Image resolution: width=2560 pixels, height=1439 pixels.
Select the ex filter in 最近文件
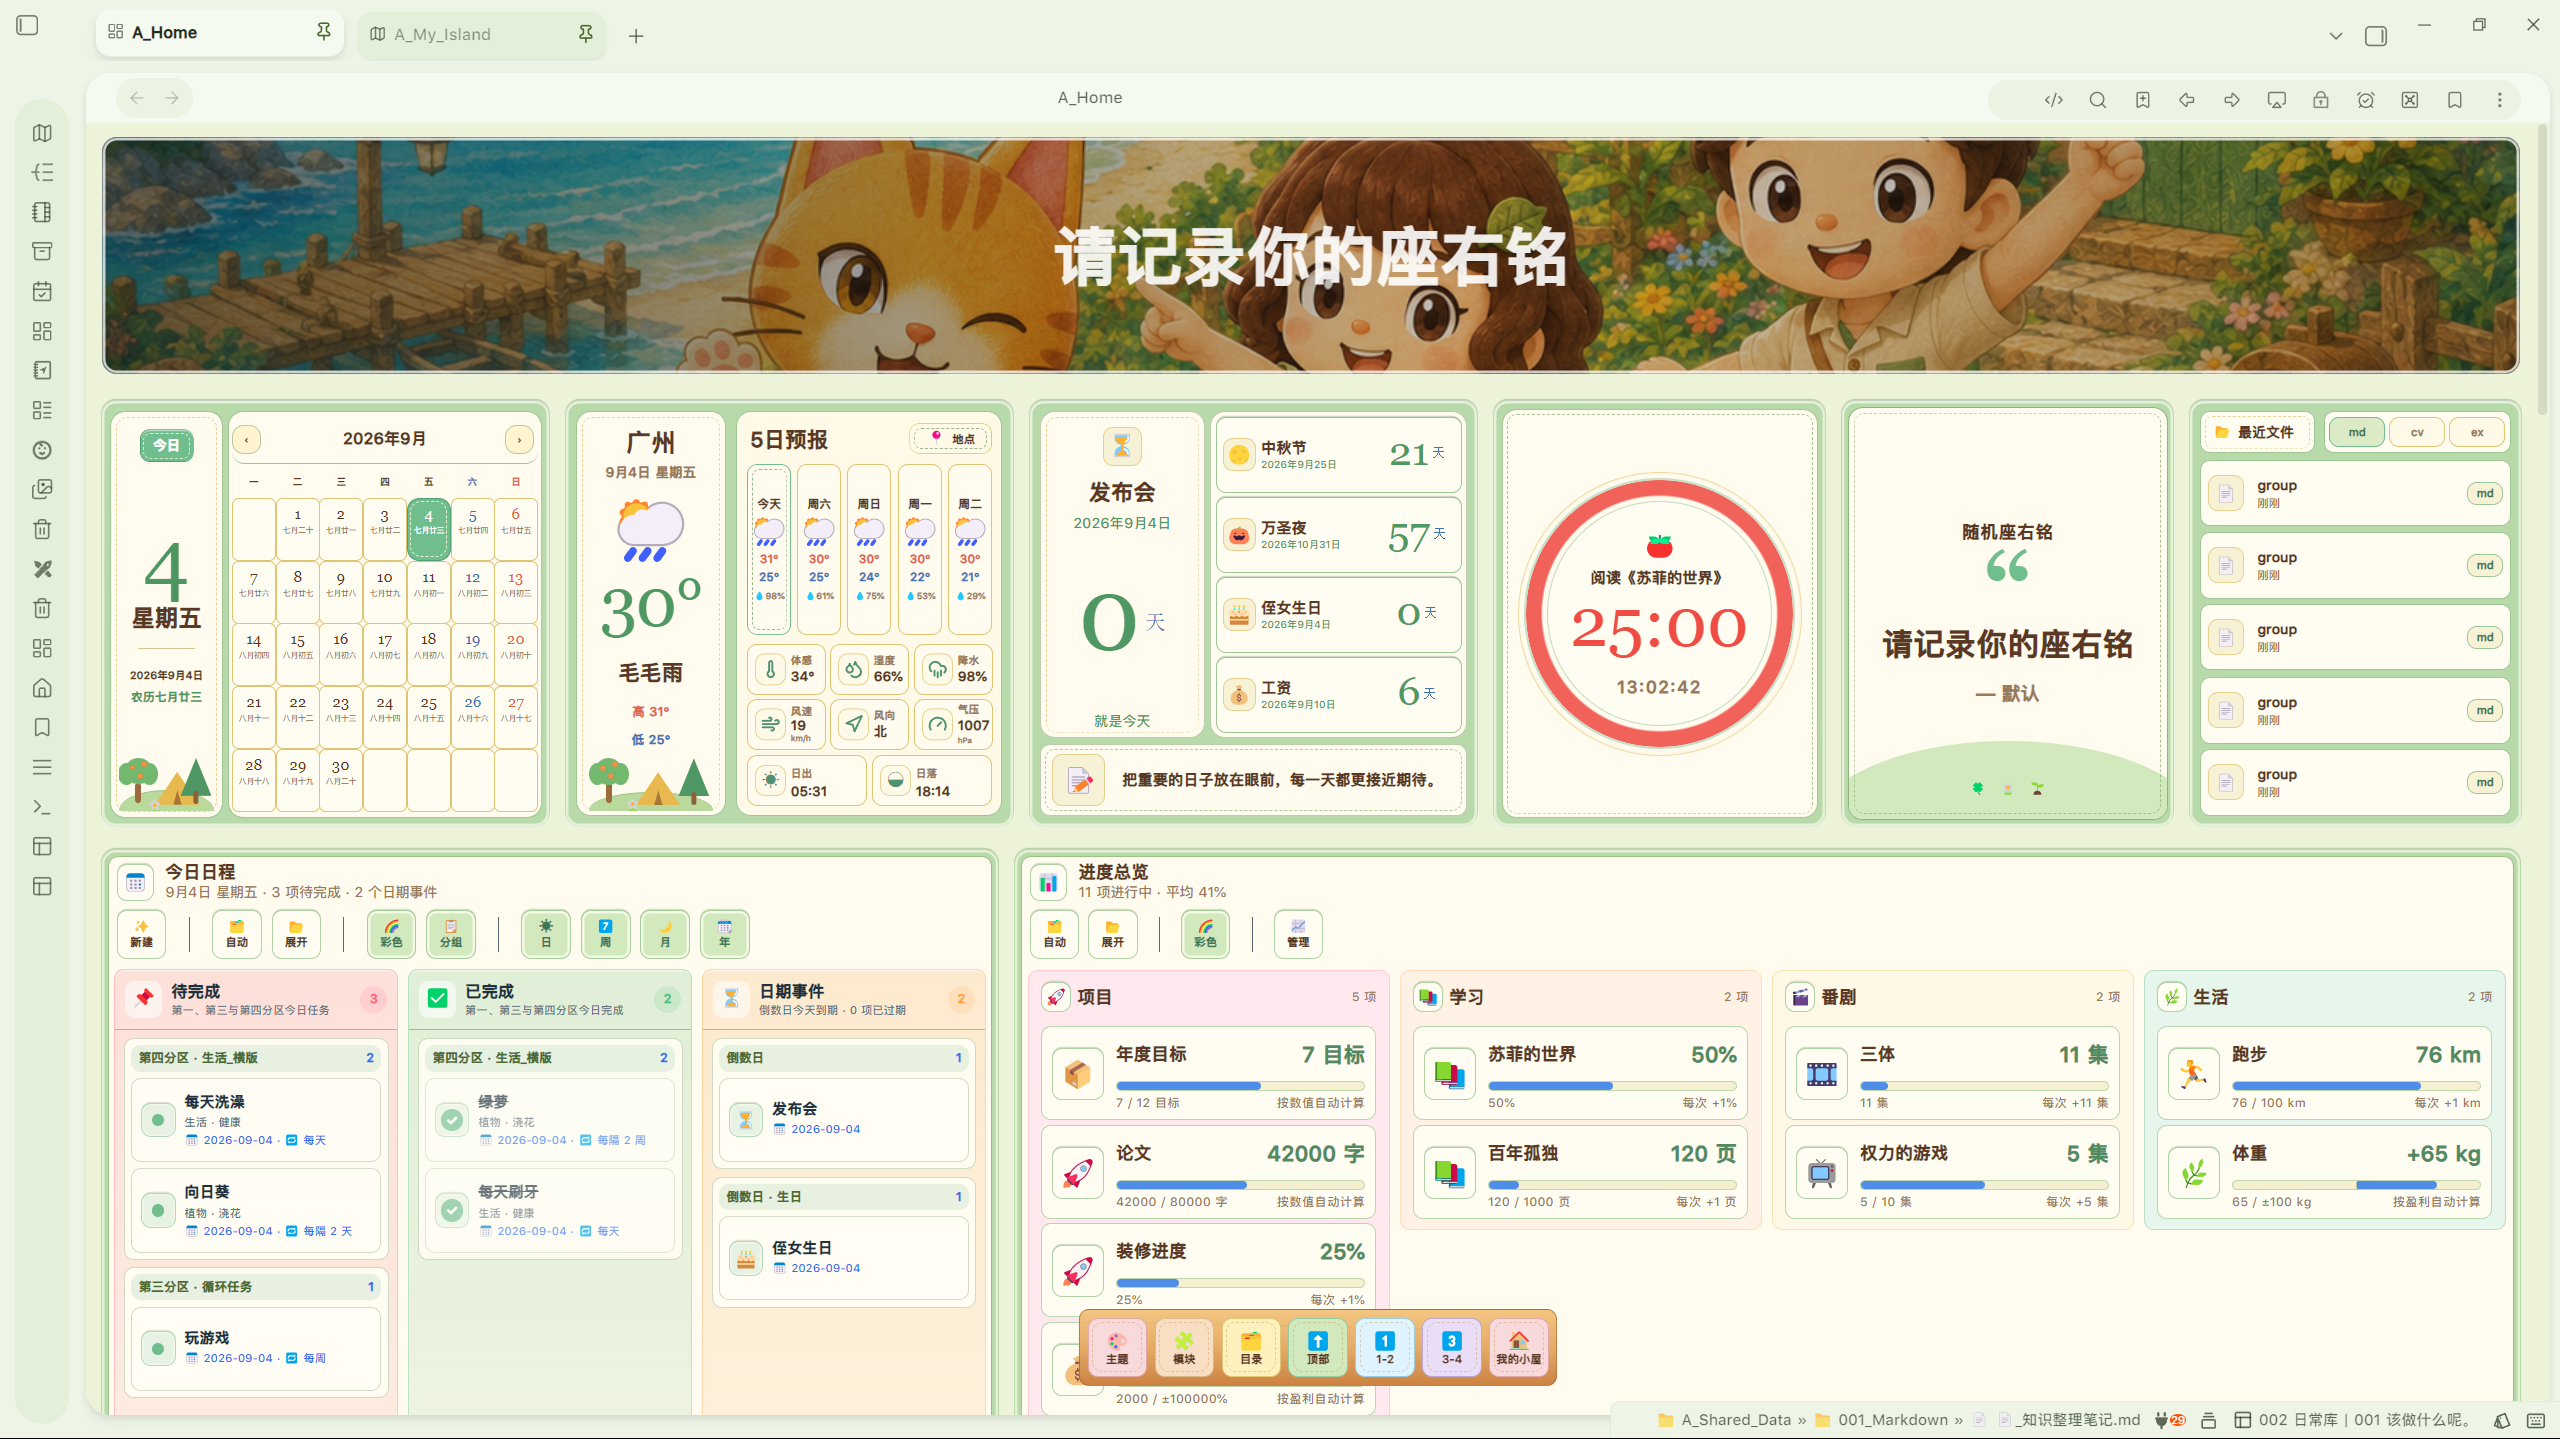click(x=2477, y=433)
